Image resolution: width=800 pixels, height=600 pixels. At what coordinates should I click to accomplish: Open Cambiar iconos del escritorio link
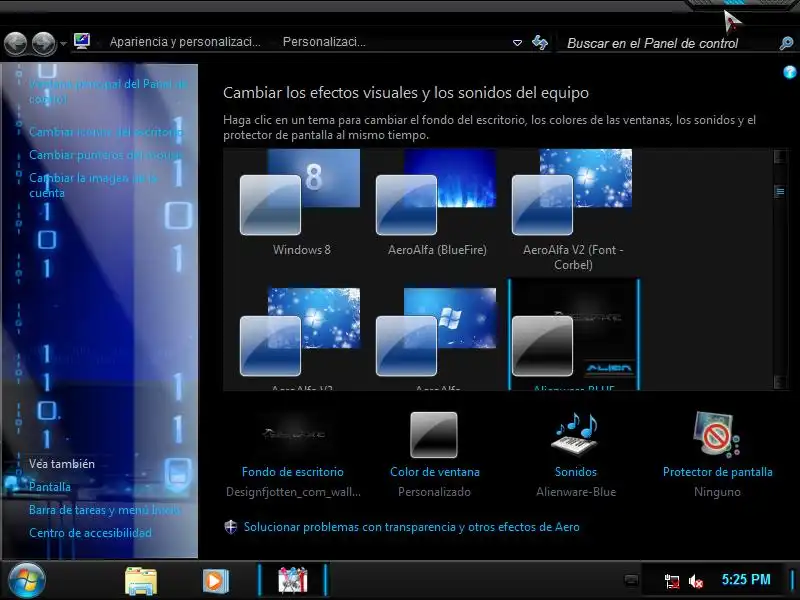pyautogui.click(x=106, y=132)
